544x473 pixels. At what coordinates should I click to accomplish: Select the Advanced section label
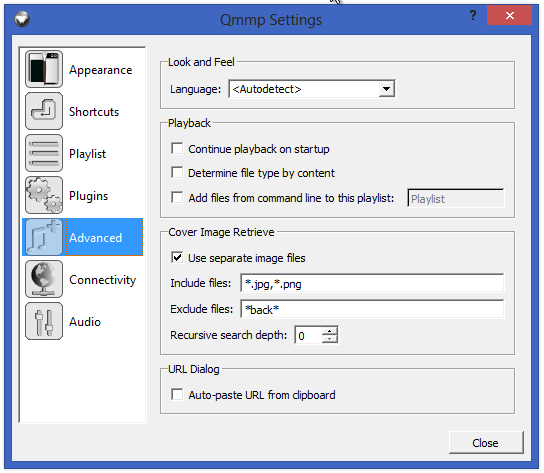pos(96,238)
